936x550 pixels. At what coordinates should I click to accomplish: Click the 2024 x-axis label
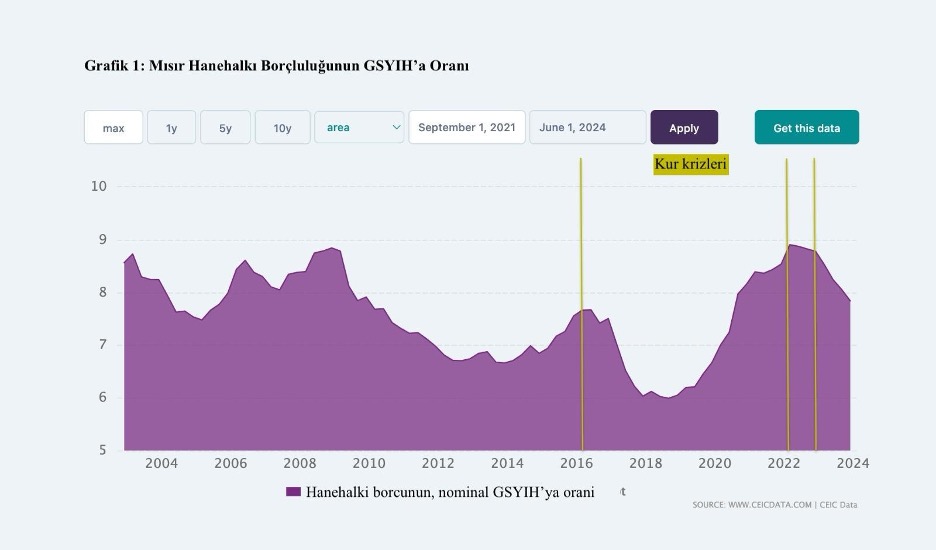pos(853,464)
